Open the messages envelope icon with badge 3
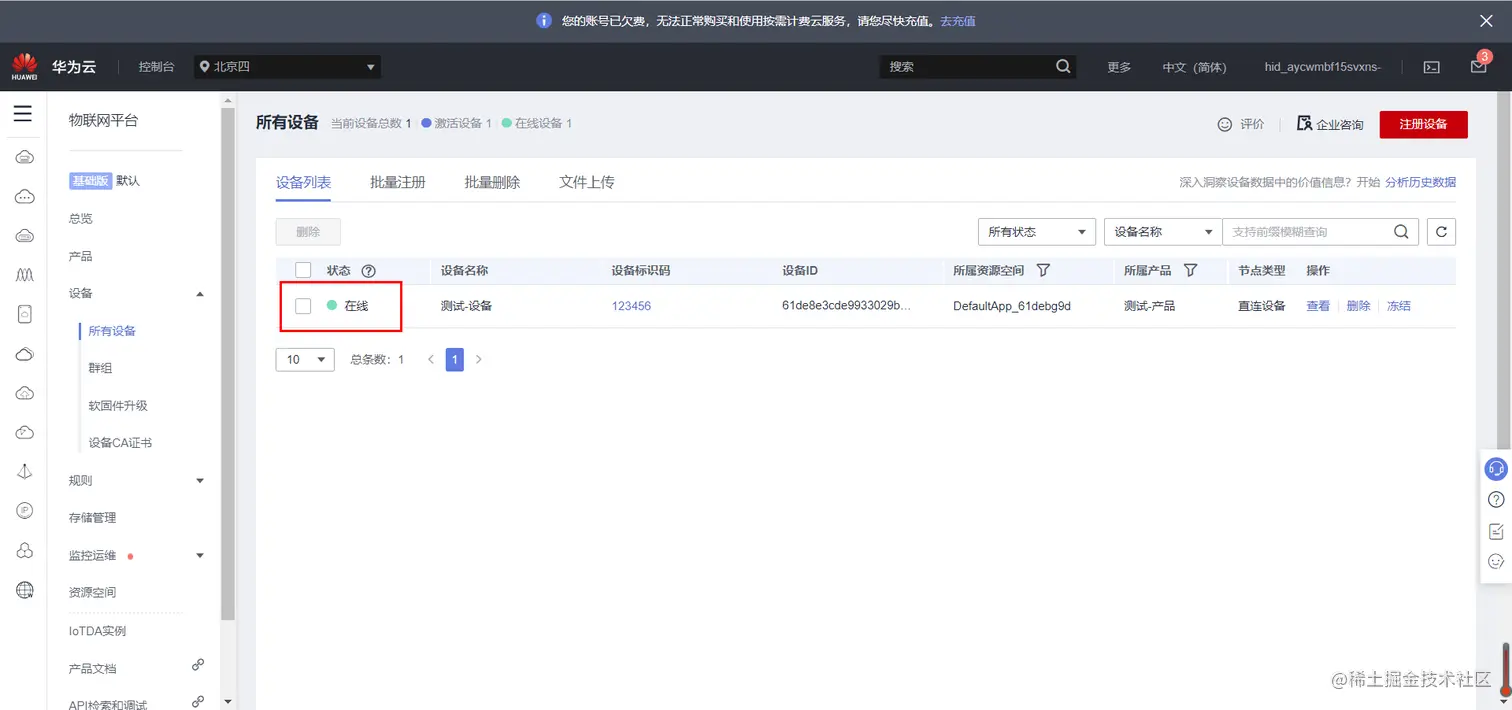The height and width of the screenshot is (710, 1512). tap(1479, 66)
